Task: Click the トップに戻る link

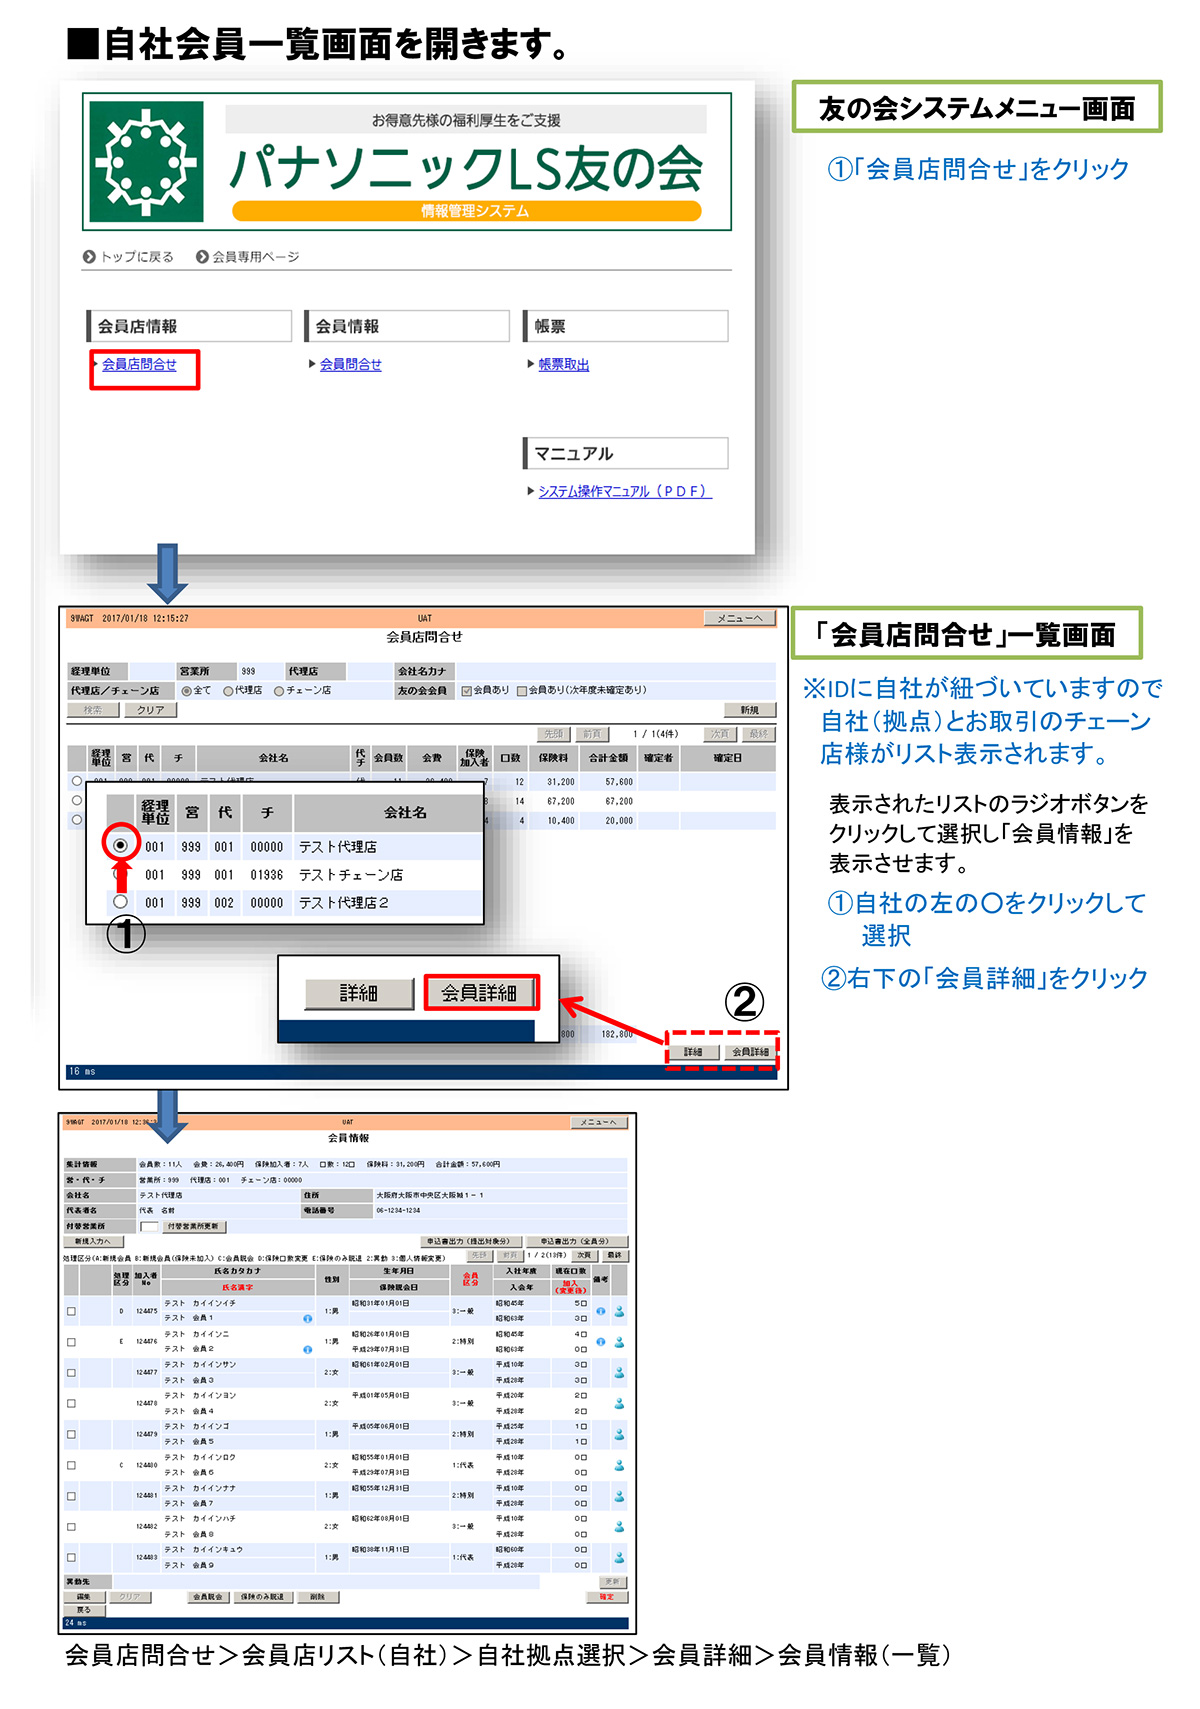Action: (x=129, y=257)
